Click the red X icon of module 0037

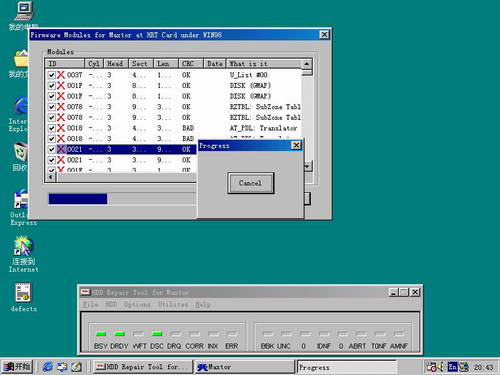pos(61,75)
